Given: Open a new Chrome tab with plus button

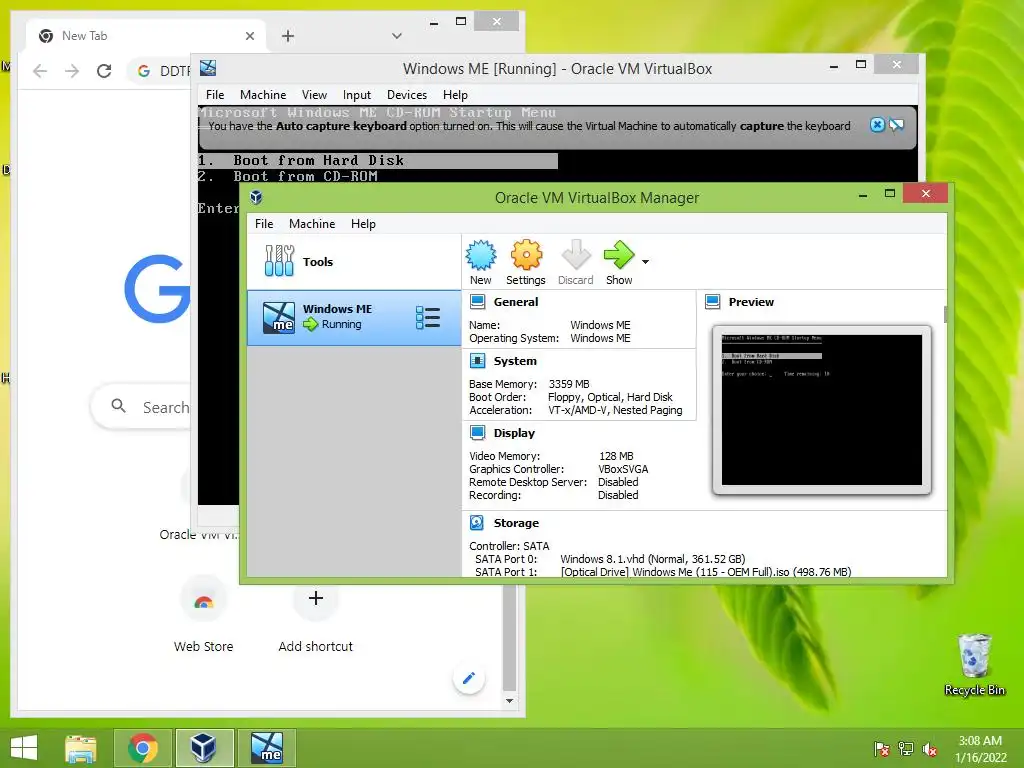Looking at the screenshot, I should point(288,36).
